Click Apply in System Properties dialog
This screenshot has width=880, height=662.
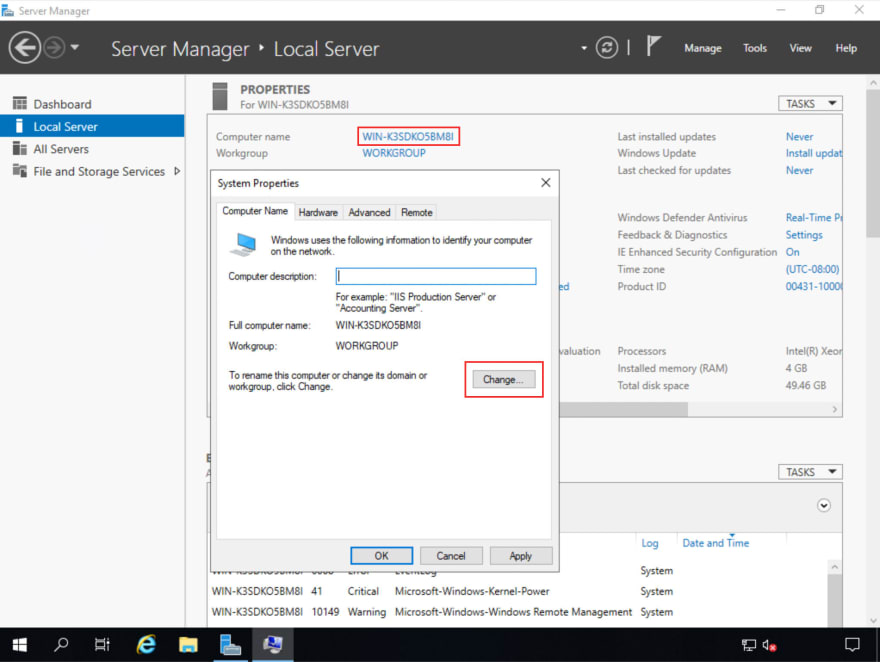(x=520, y=556)
